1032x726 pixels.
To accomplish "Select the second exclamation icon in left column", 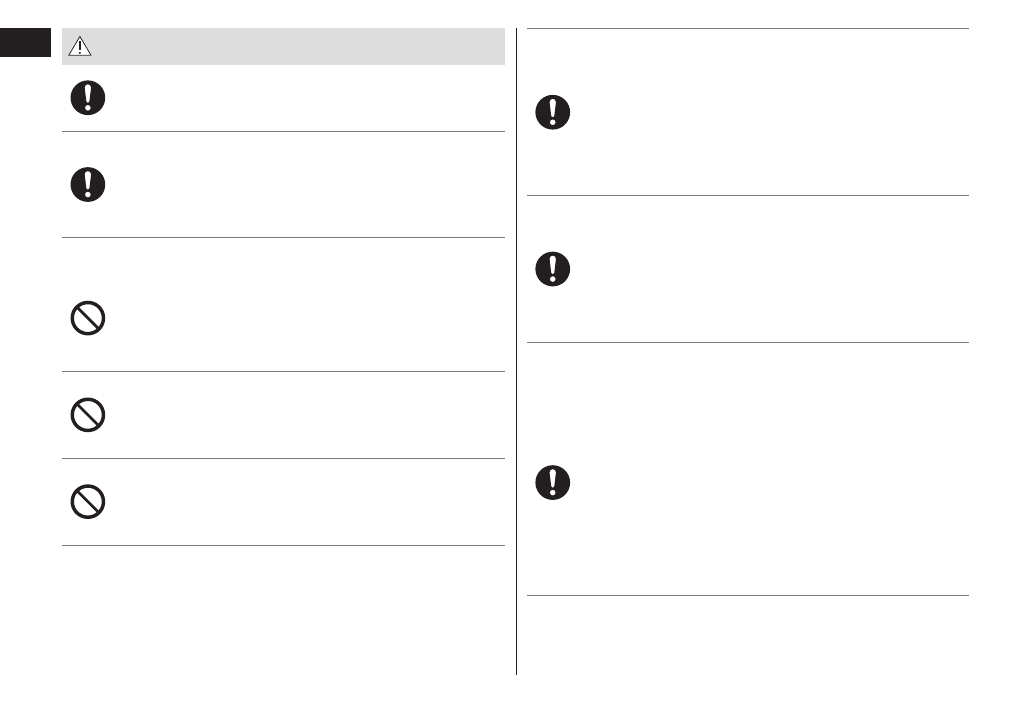I will [88, 184].
